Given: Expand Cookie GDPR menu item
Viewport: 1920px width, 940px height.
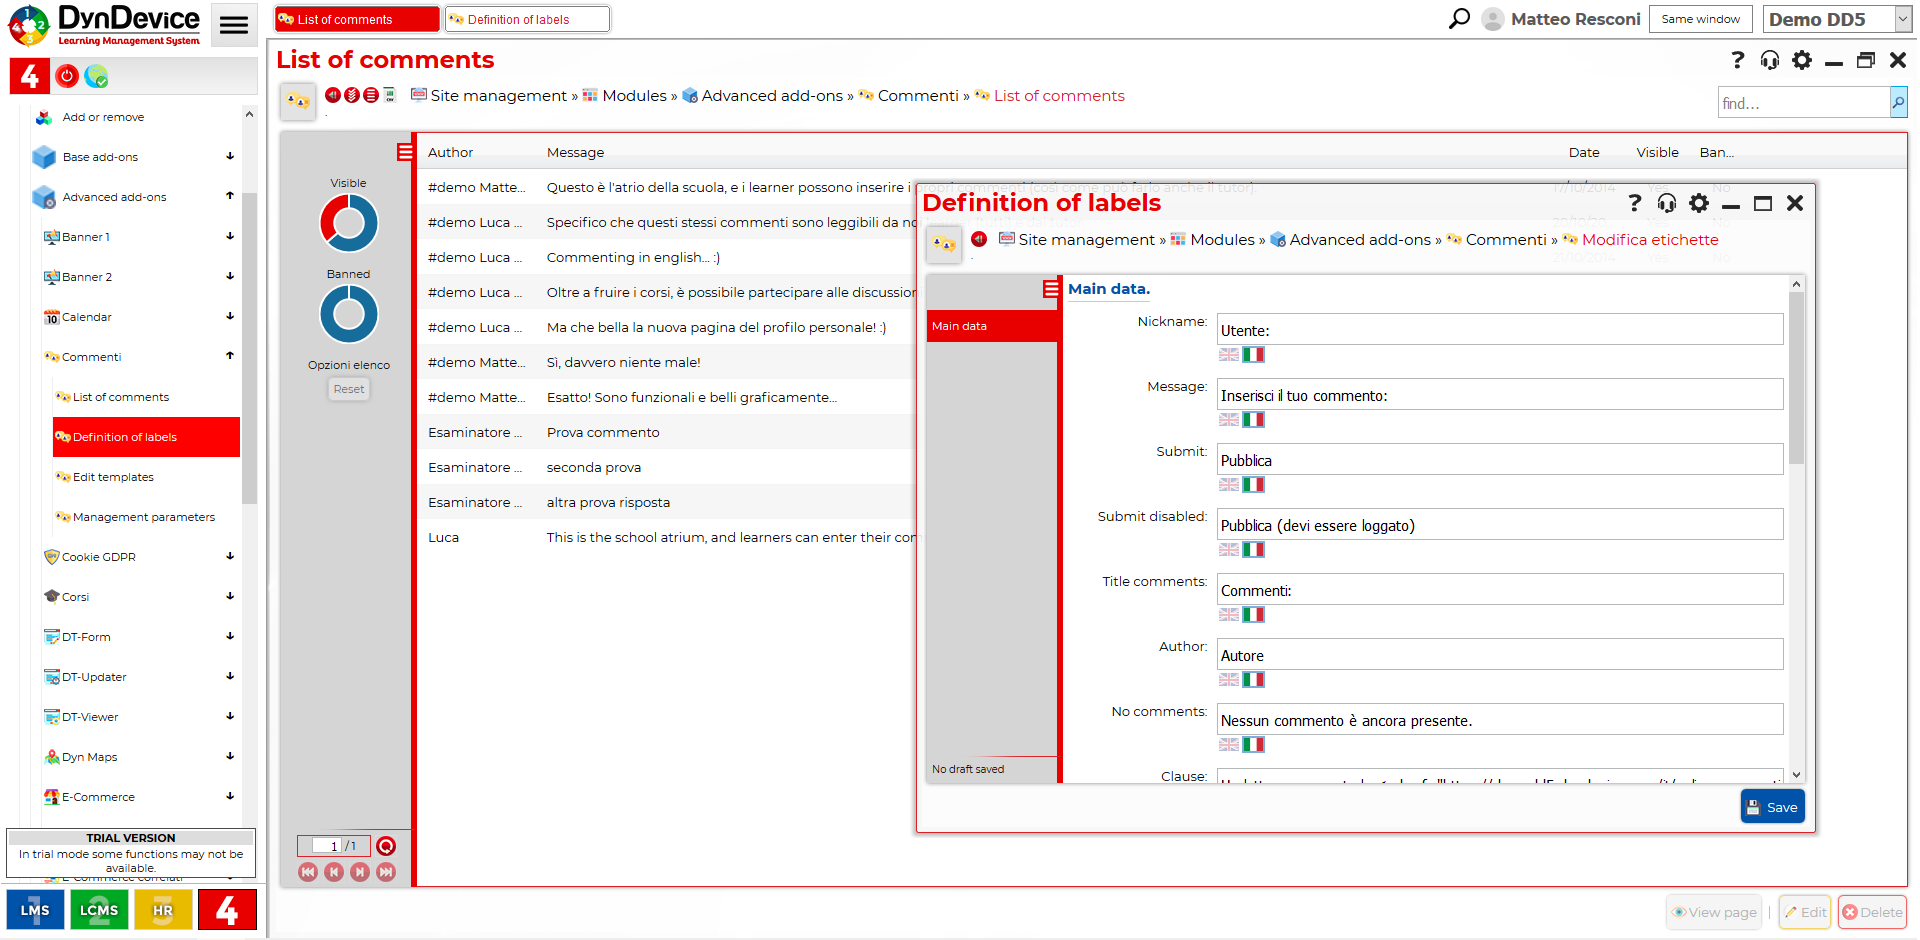Looking at the screenshot, I should pos(230,556).
